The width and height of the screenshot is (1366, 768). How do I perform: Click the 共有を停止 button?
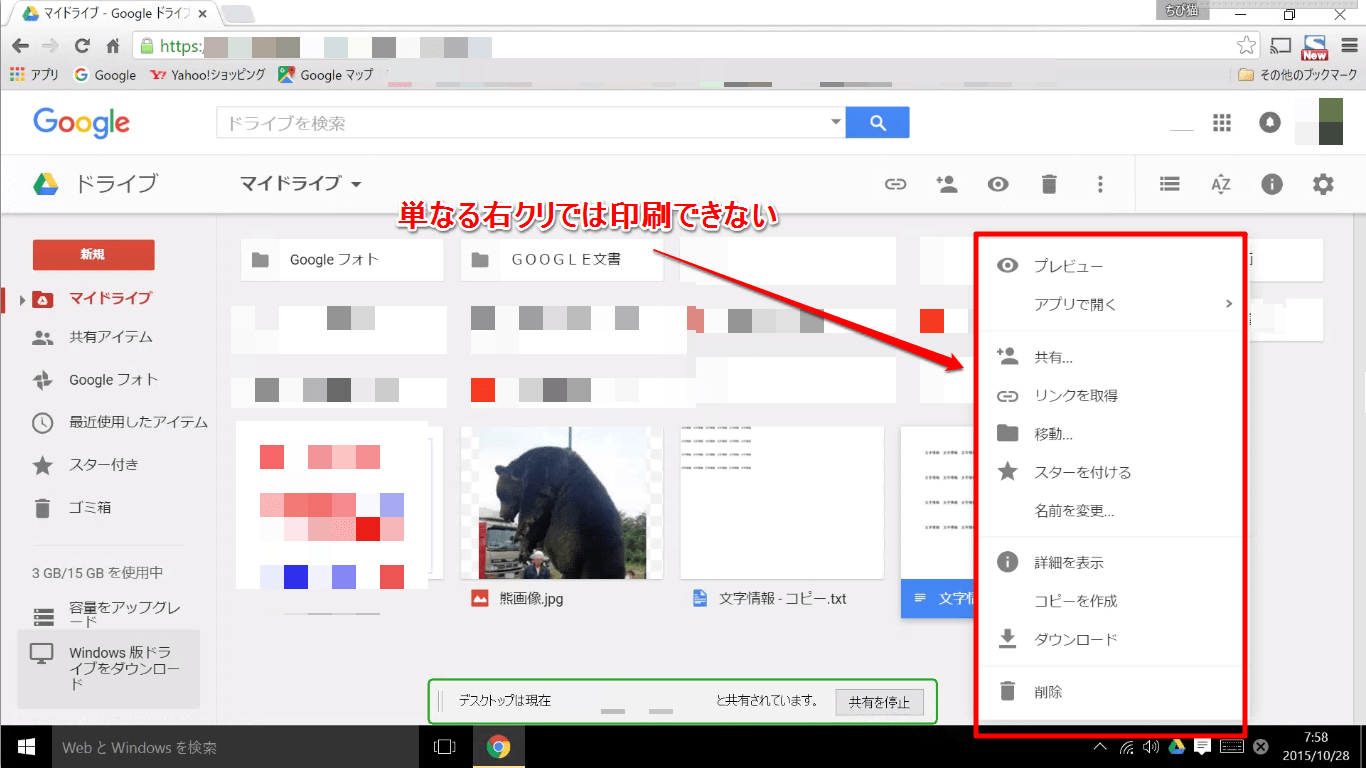coord(879,702)
